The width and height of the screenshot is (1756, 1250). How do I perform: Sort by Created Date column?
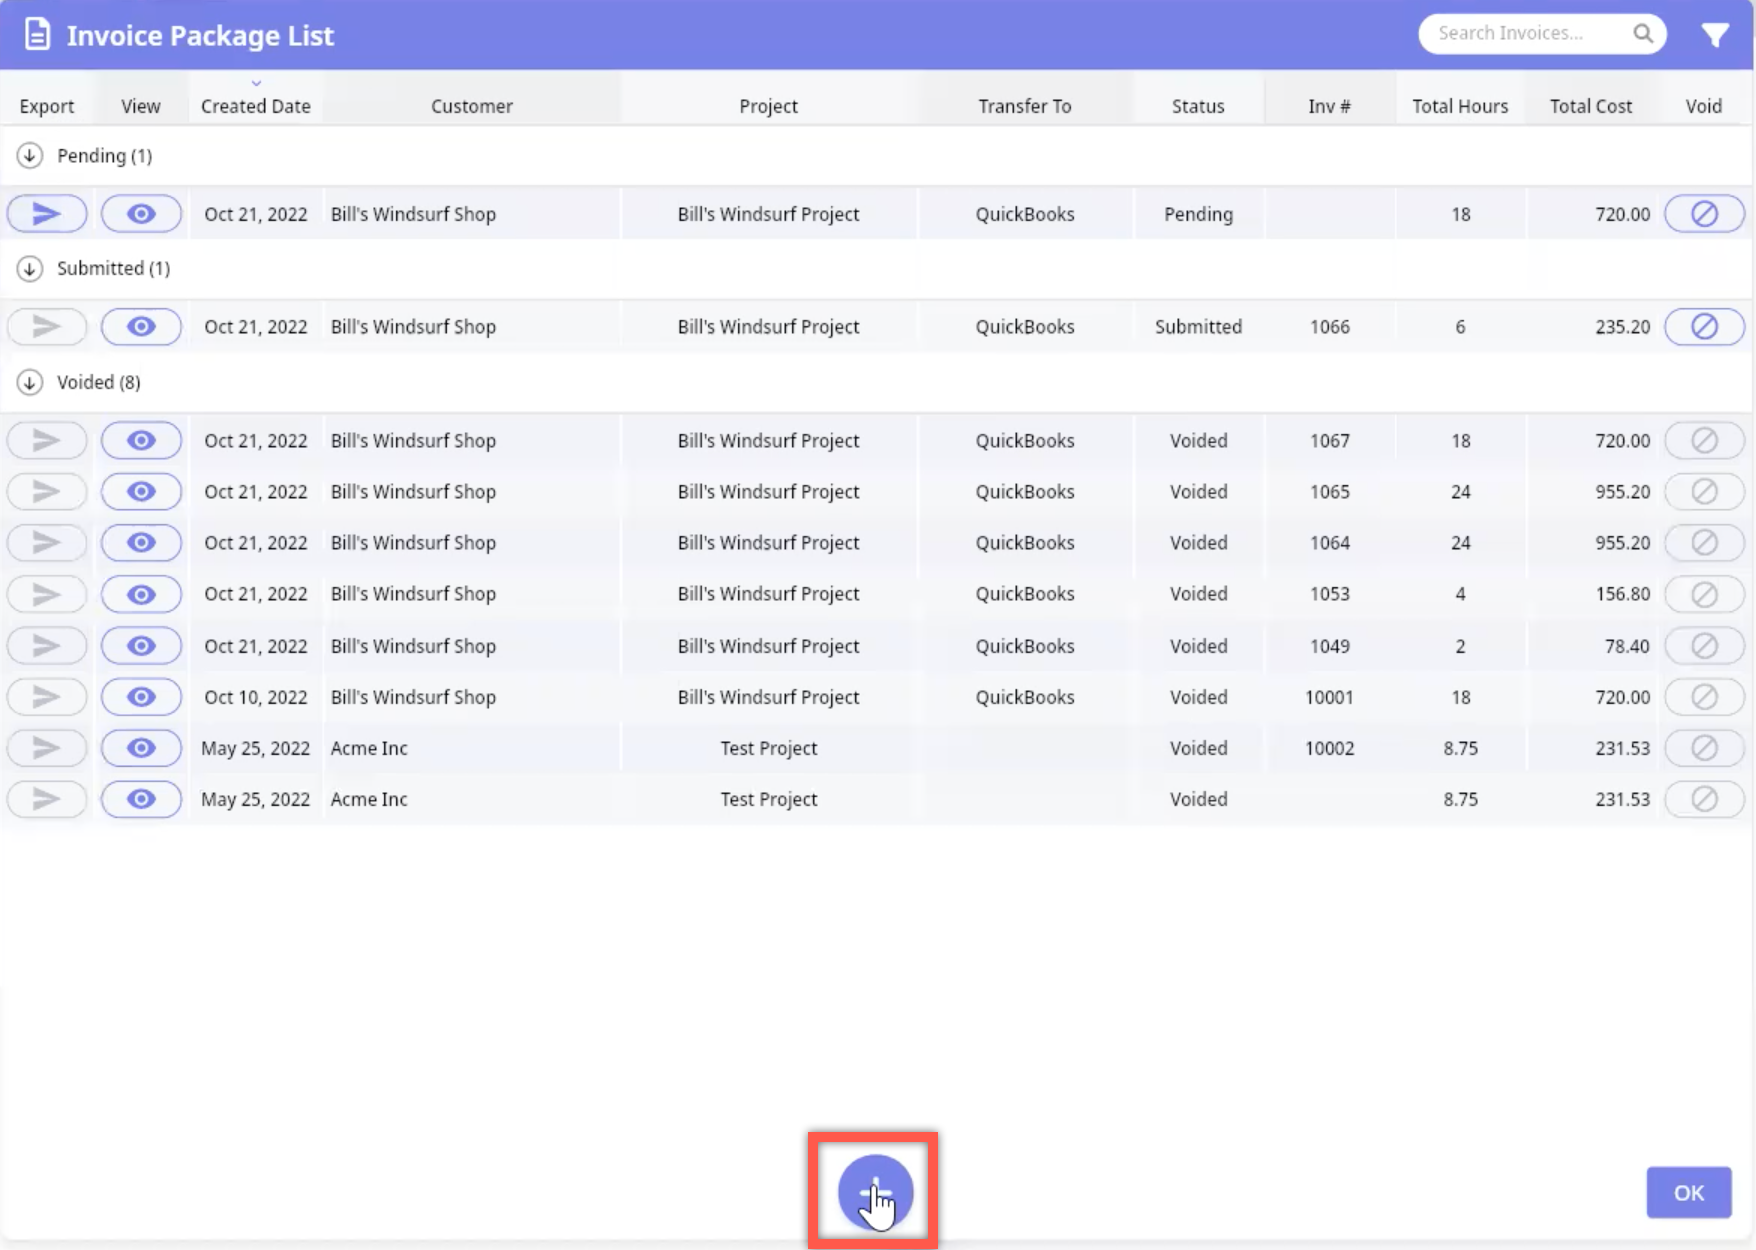click(x=255, y=106)
